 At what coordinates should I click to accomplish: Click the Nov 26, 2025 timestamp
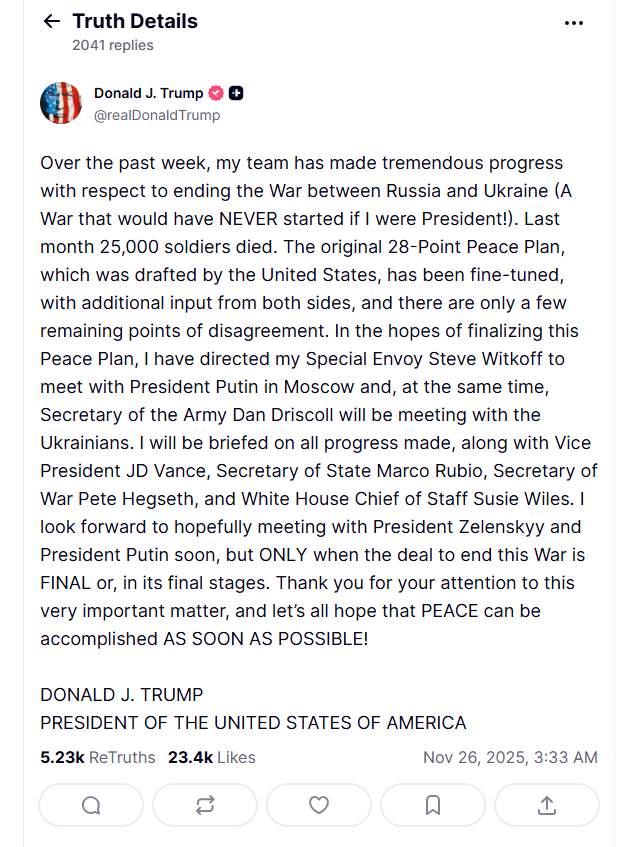coord(510,757)
